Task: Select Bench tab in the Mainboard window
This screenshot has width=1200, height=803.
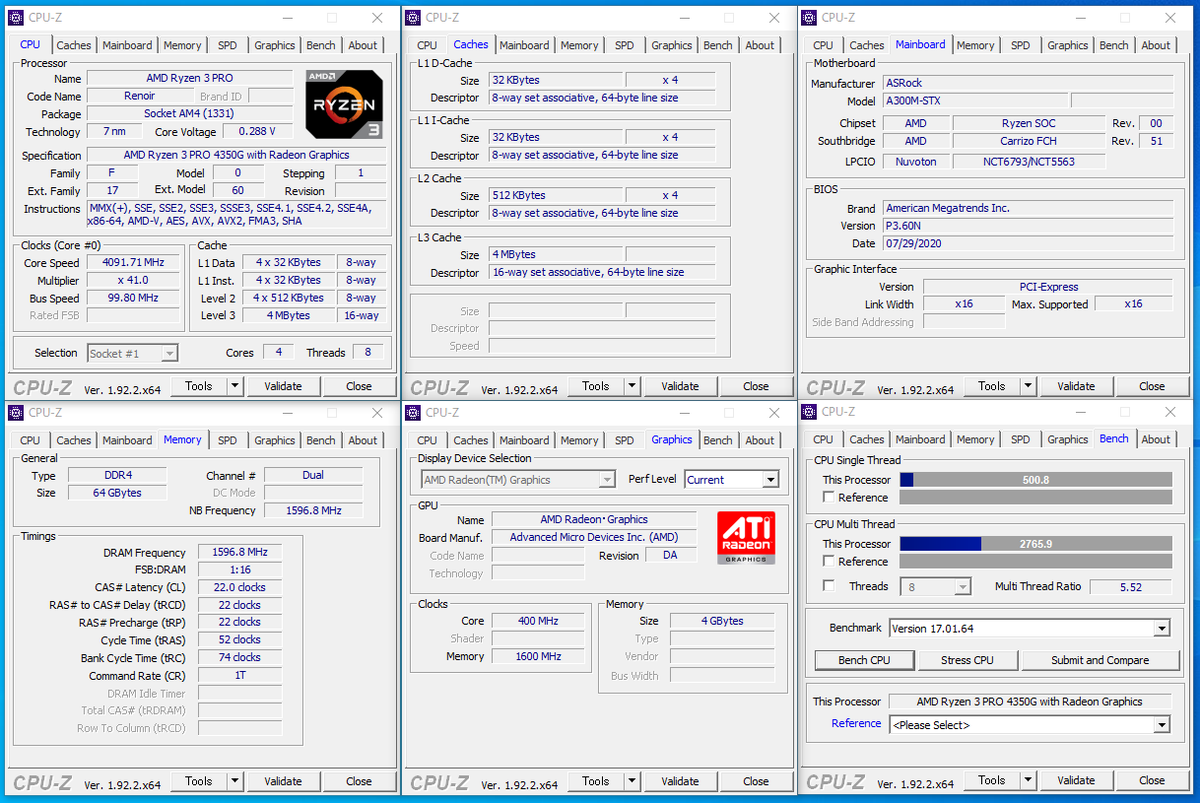Action: 1114,45
